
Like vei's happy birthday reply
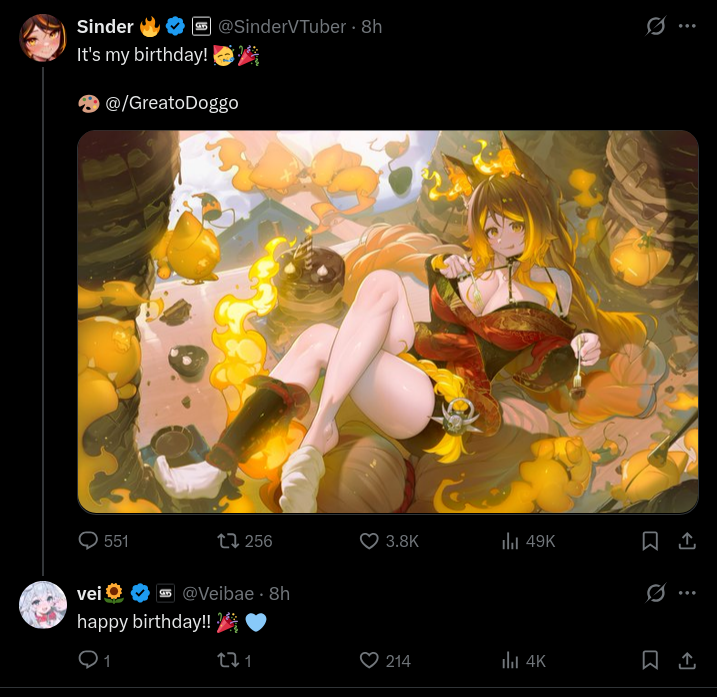(385, 660)
